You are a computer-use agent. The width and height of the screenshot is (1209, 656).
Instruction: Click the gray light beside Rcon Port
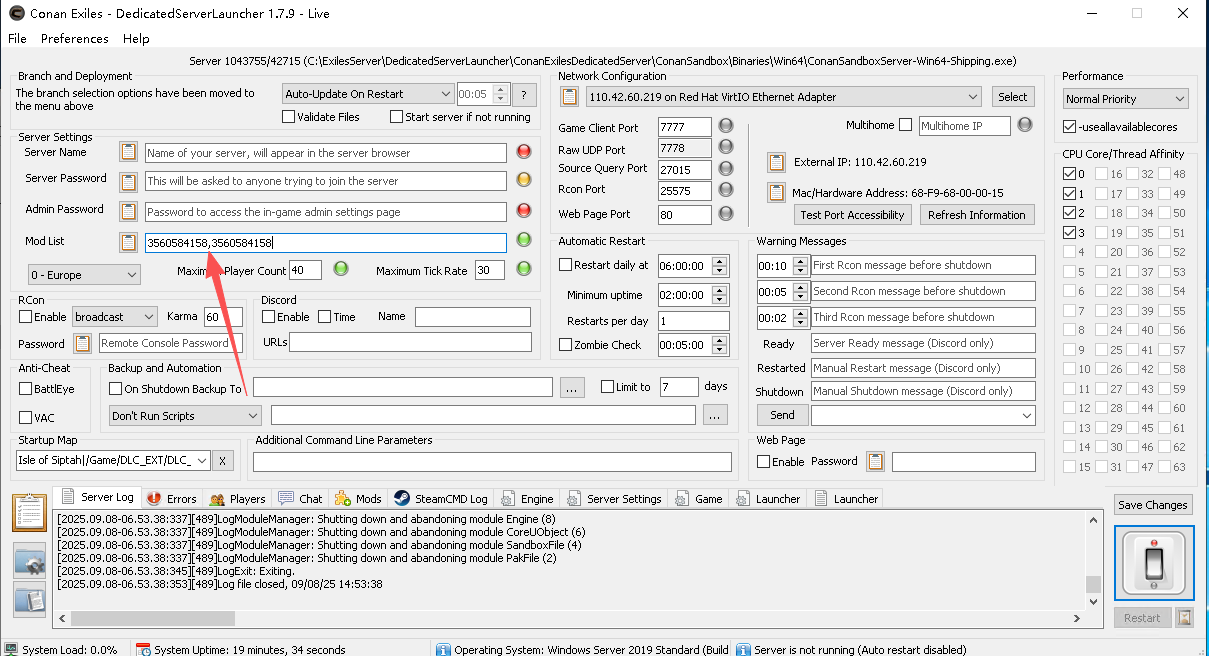[x=727, y=190]
